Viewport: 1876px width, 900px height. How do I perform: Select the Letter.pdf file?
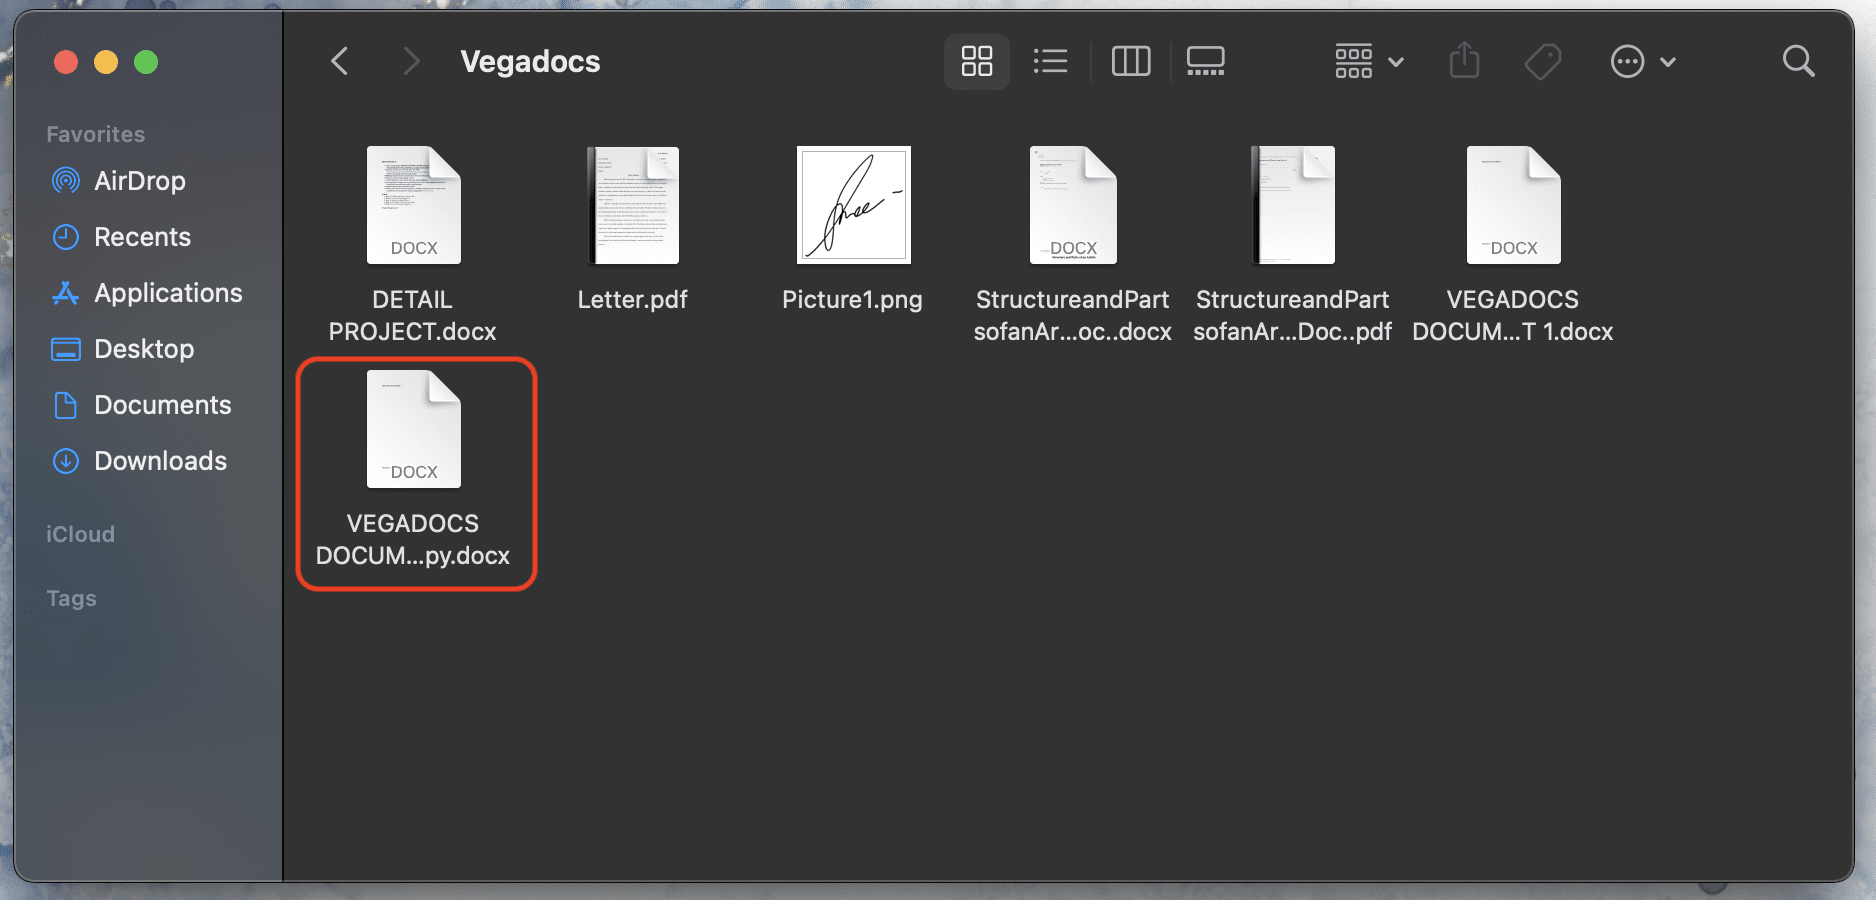pos(633,206)
